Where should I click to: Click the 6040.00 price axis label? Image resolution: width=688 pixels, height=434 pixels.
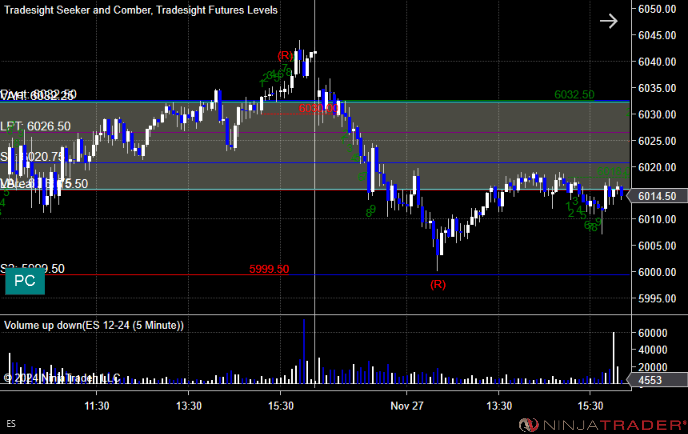pos(657,62)
